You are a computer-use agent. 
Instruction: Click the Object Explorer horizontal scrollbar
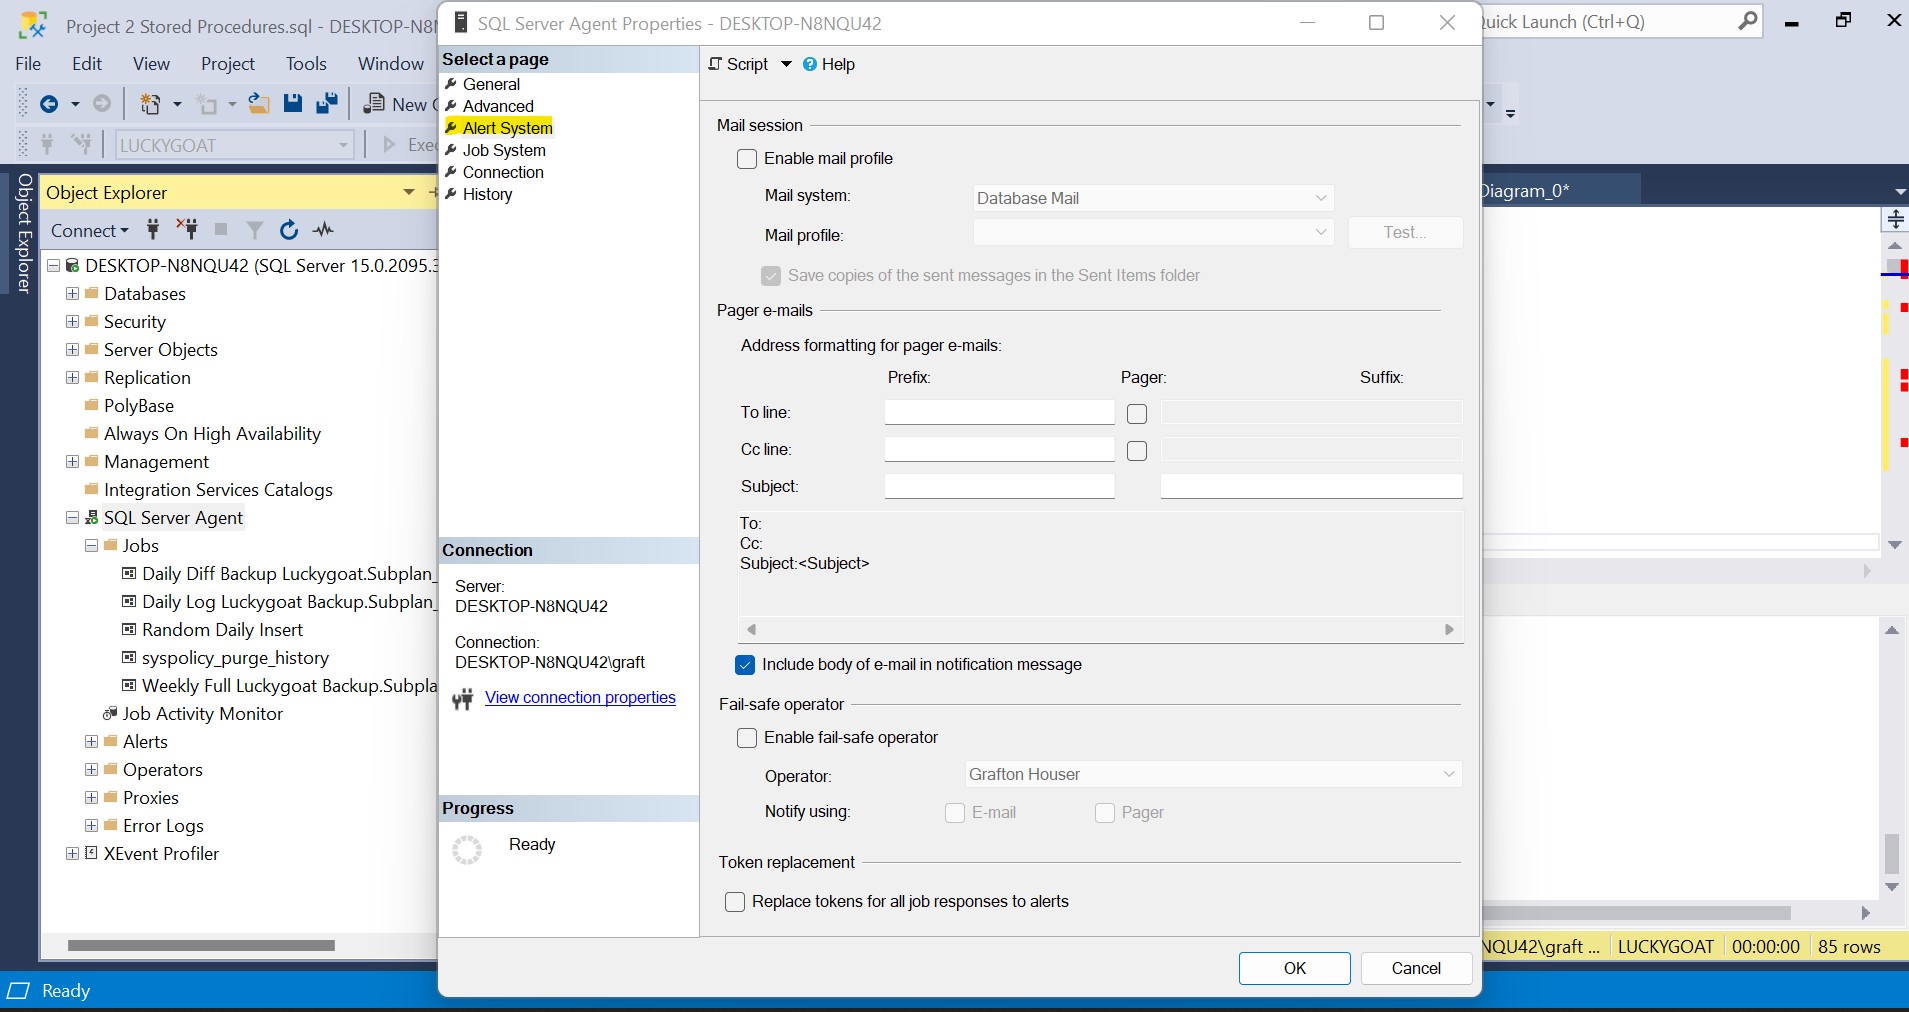(201, 945)
